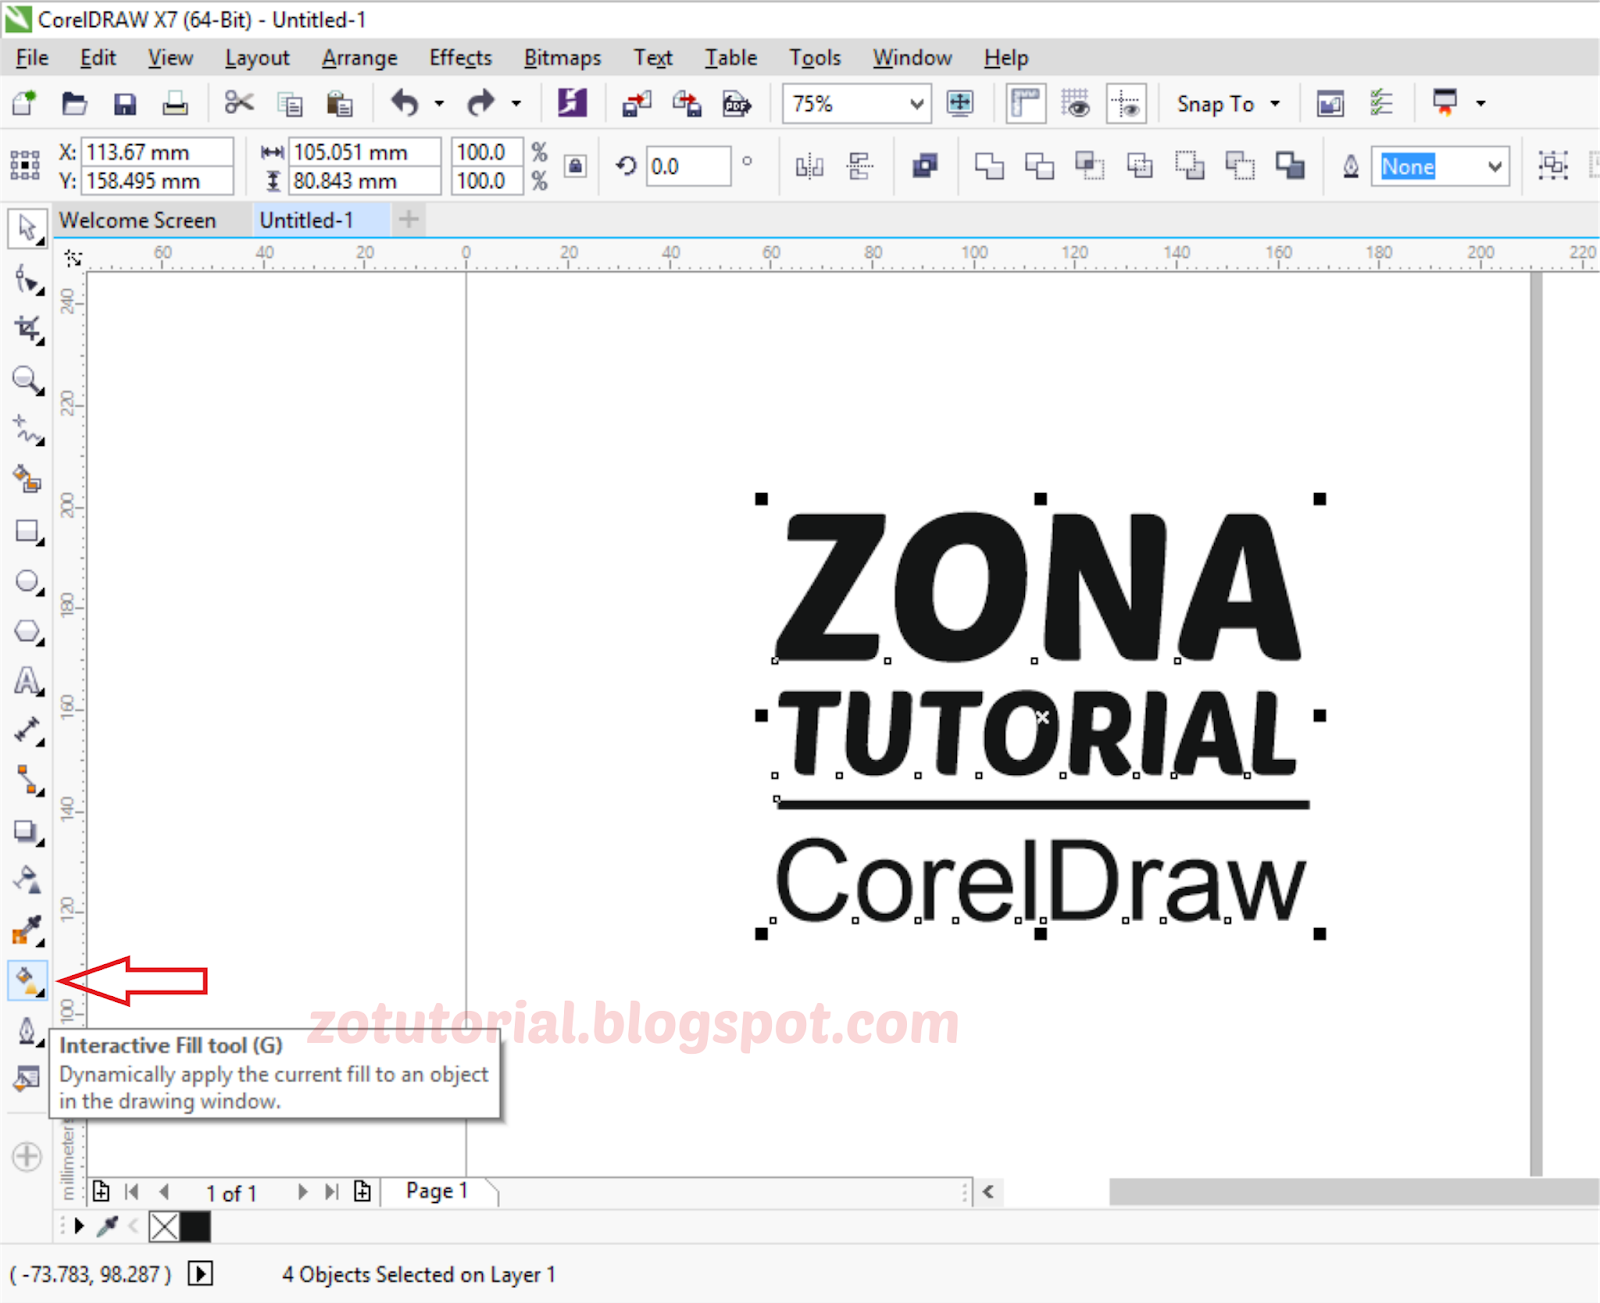Select the Pick tool
This screenshot has width=1600, height=1303.
coord(27,228)
